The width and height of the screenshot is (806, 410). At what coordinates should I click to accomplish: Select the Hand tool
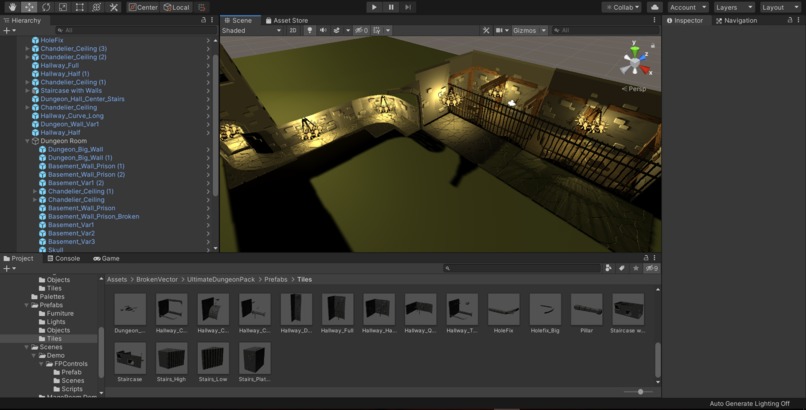tap(12, 7)
